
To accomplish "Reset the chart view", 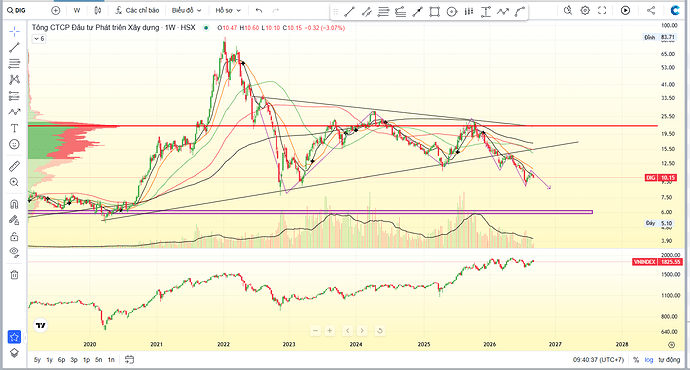I will tap(380, 330).
